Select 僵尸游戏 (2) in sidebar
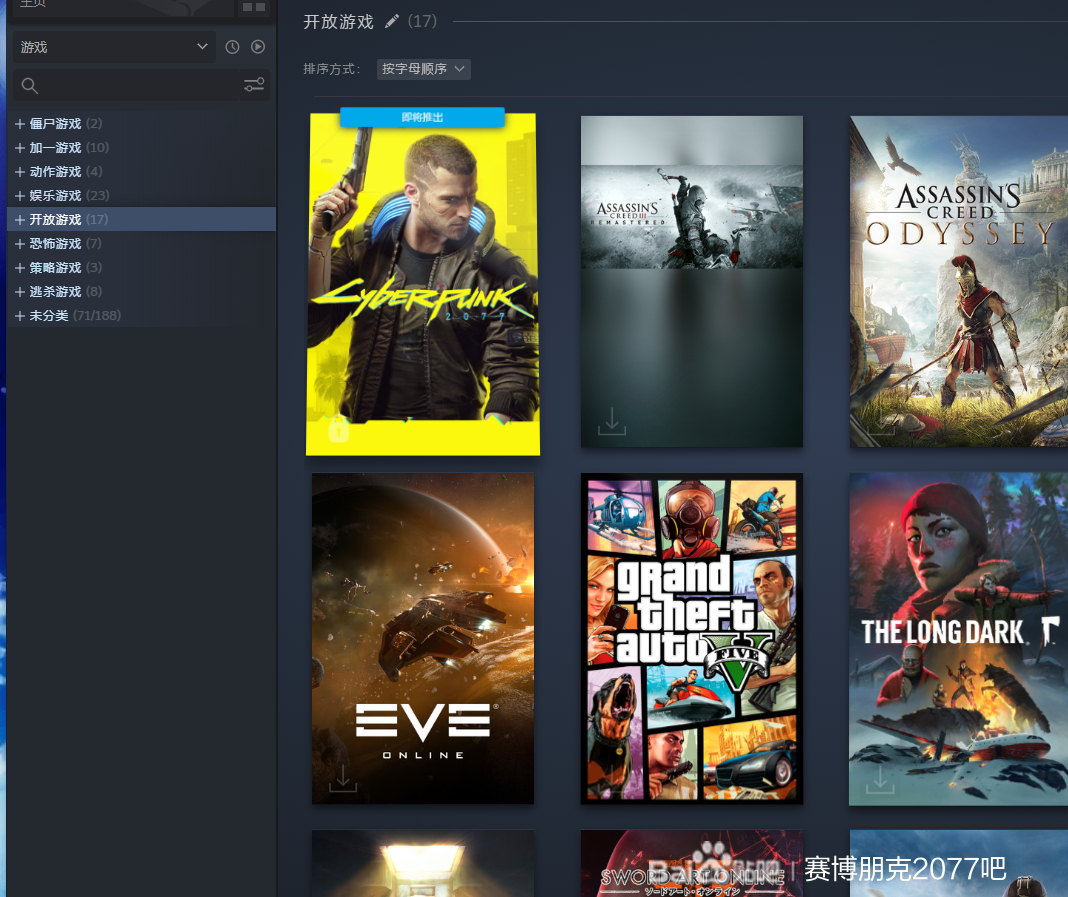The width and height of the screenshot is (1068, 897). point(141,124)
